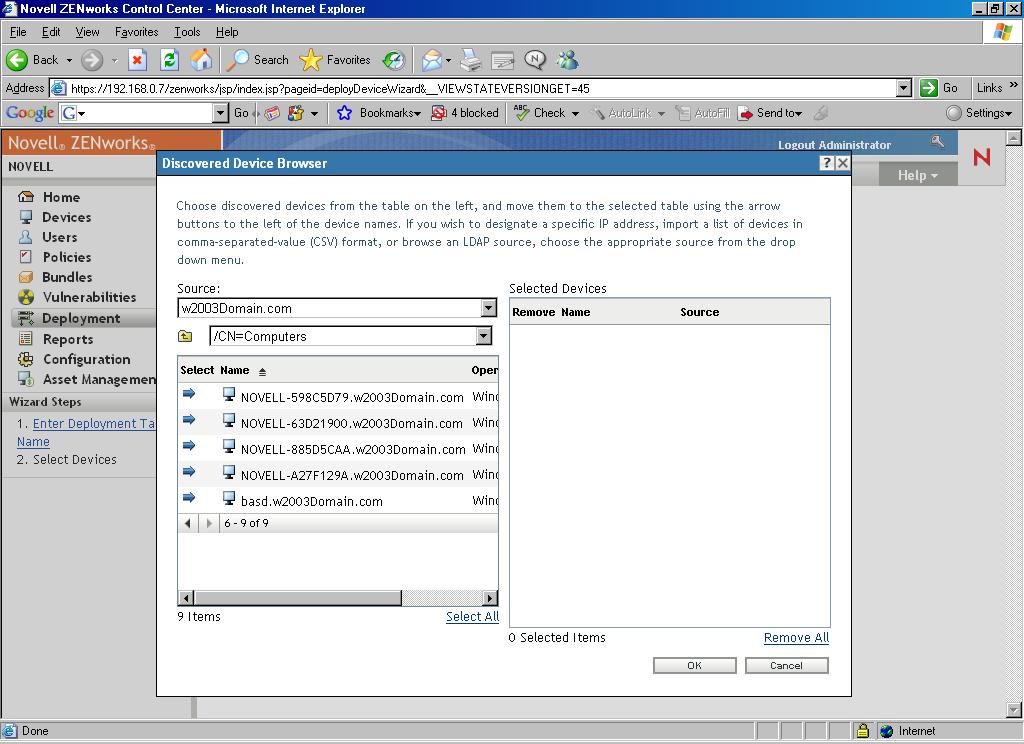The image size is (1024, 744).
Task: Add basd.w2003Domain.com with its arrow icon
Action: 189,498
